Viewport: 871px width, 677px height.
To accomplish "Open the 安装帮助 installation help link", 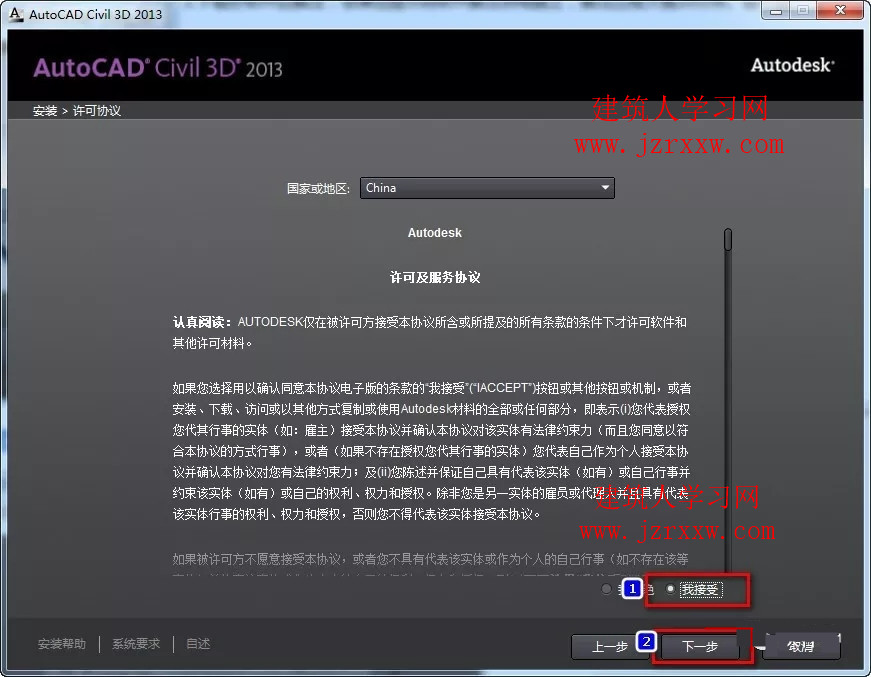I will coord(62,644).
